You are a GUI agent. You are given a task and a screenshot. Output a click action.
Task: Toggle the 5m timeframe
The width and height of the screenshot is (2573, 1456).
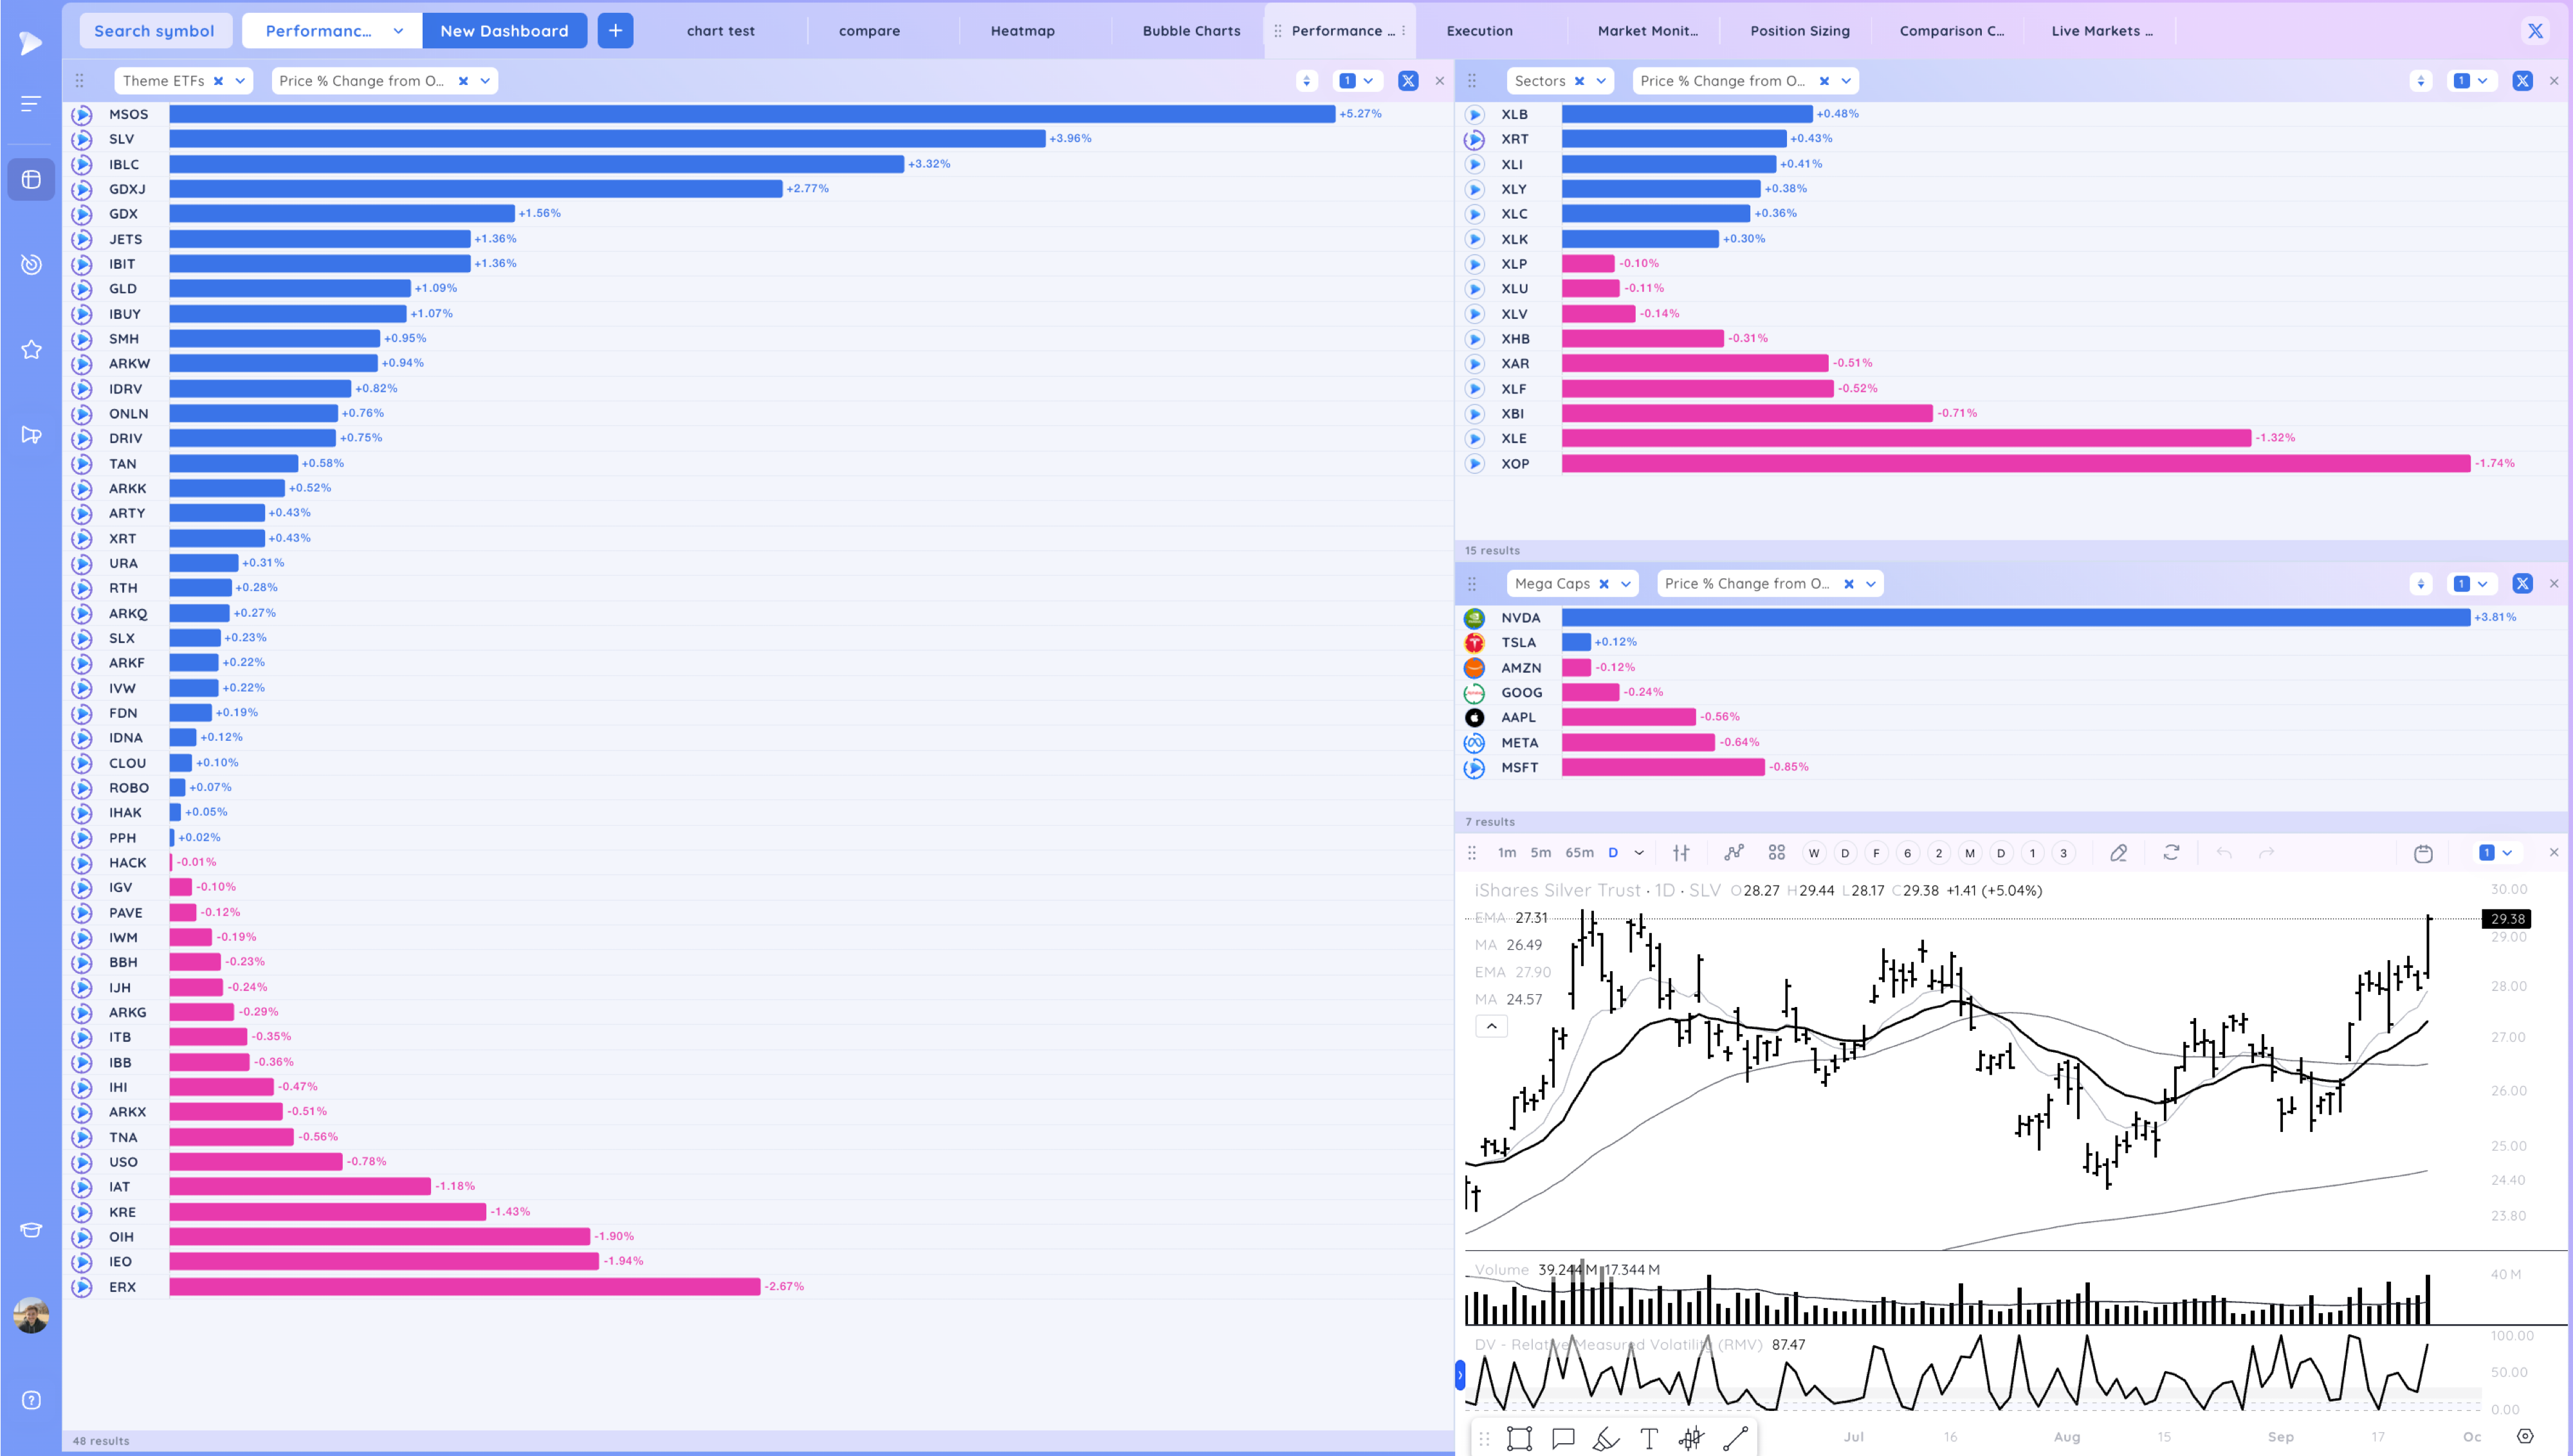click(x=1540, y=853)
